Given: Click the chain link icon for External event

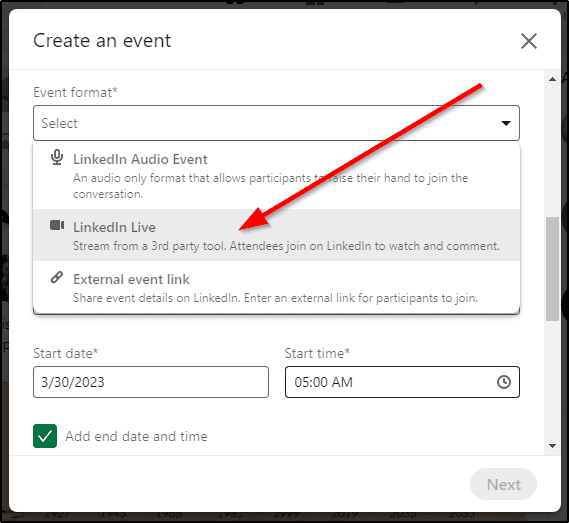Looking at the screenshot, I should (x=57, y=278).
